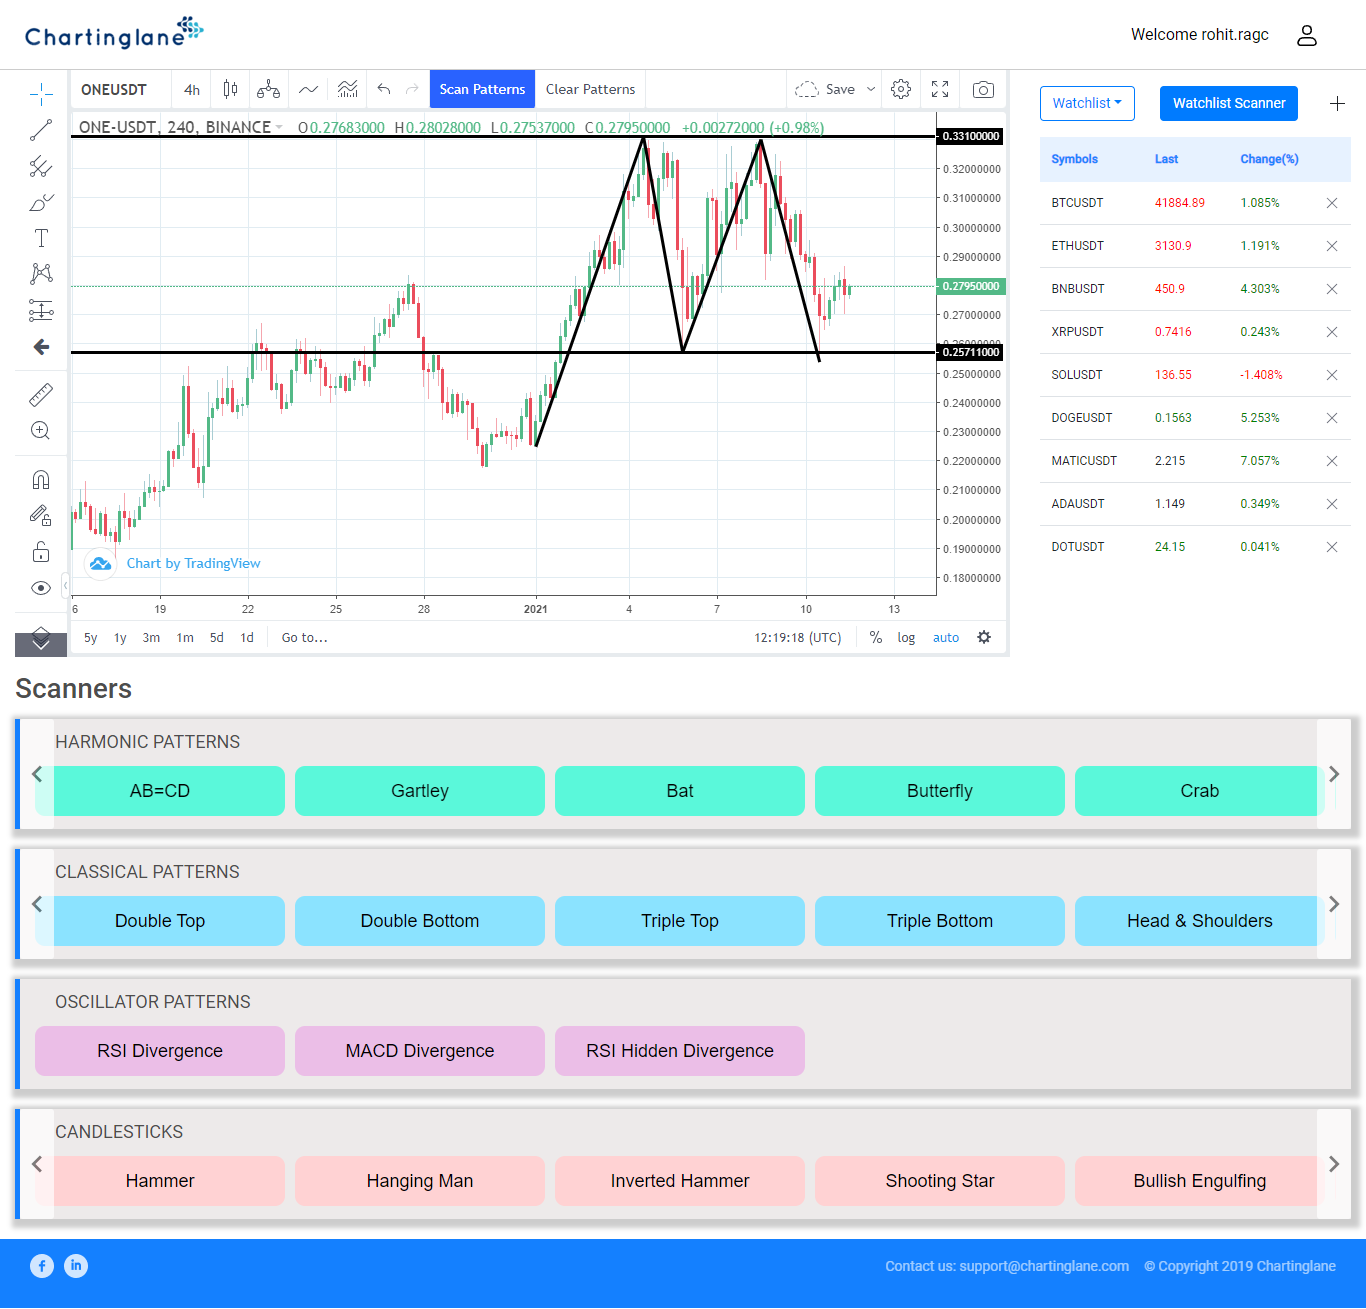This screenshot has width=1366, height=1309.
Task: Open the Facebook page link
Action: (x=42, y=1266)
